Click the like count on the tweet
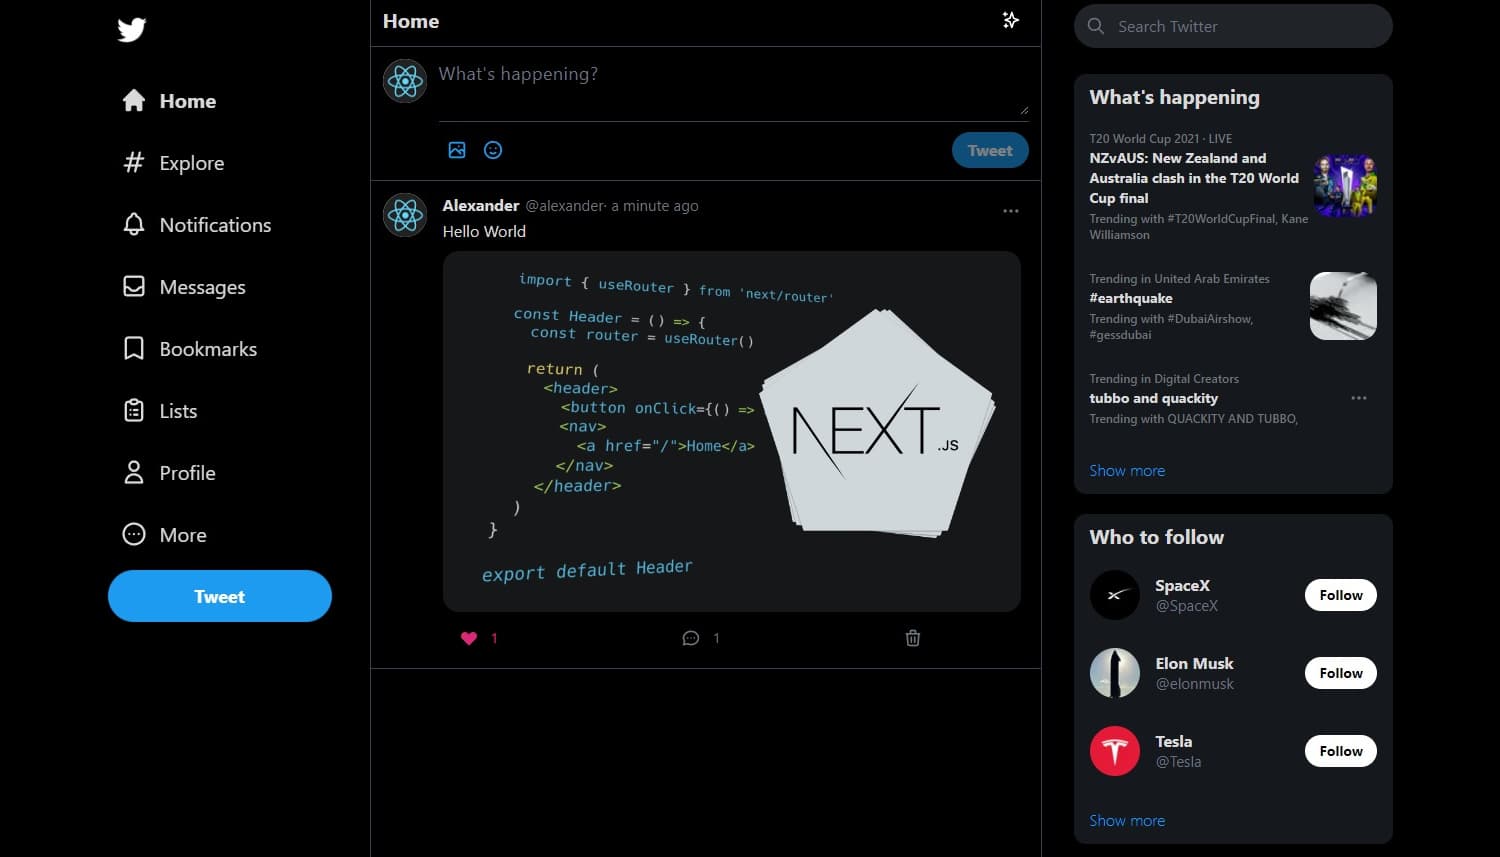Image resolution: width=1500 pixels, height=857 pixels. click(494, 638)
